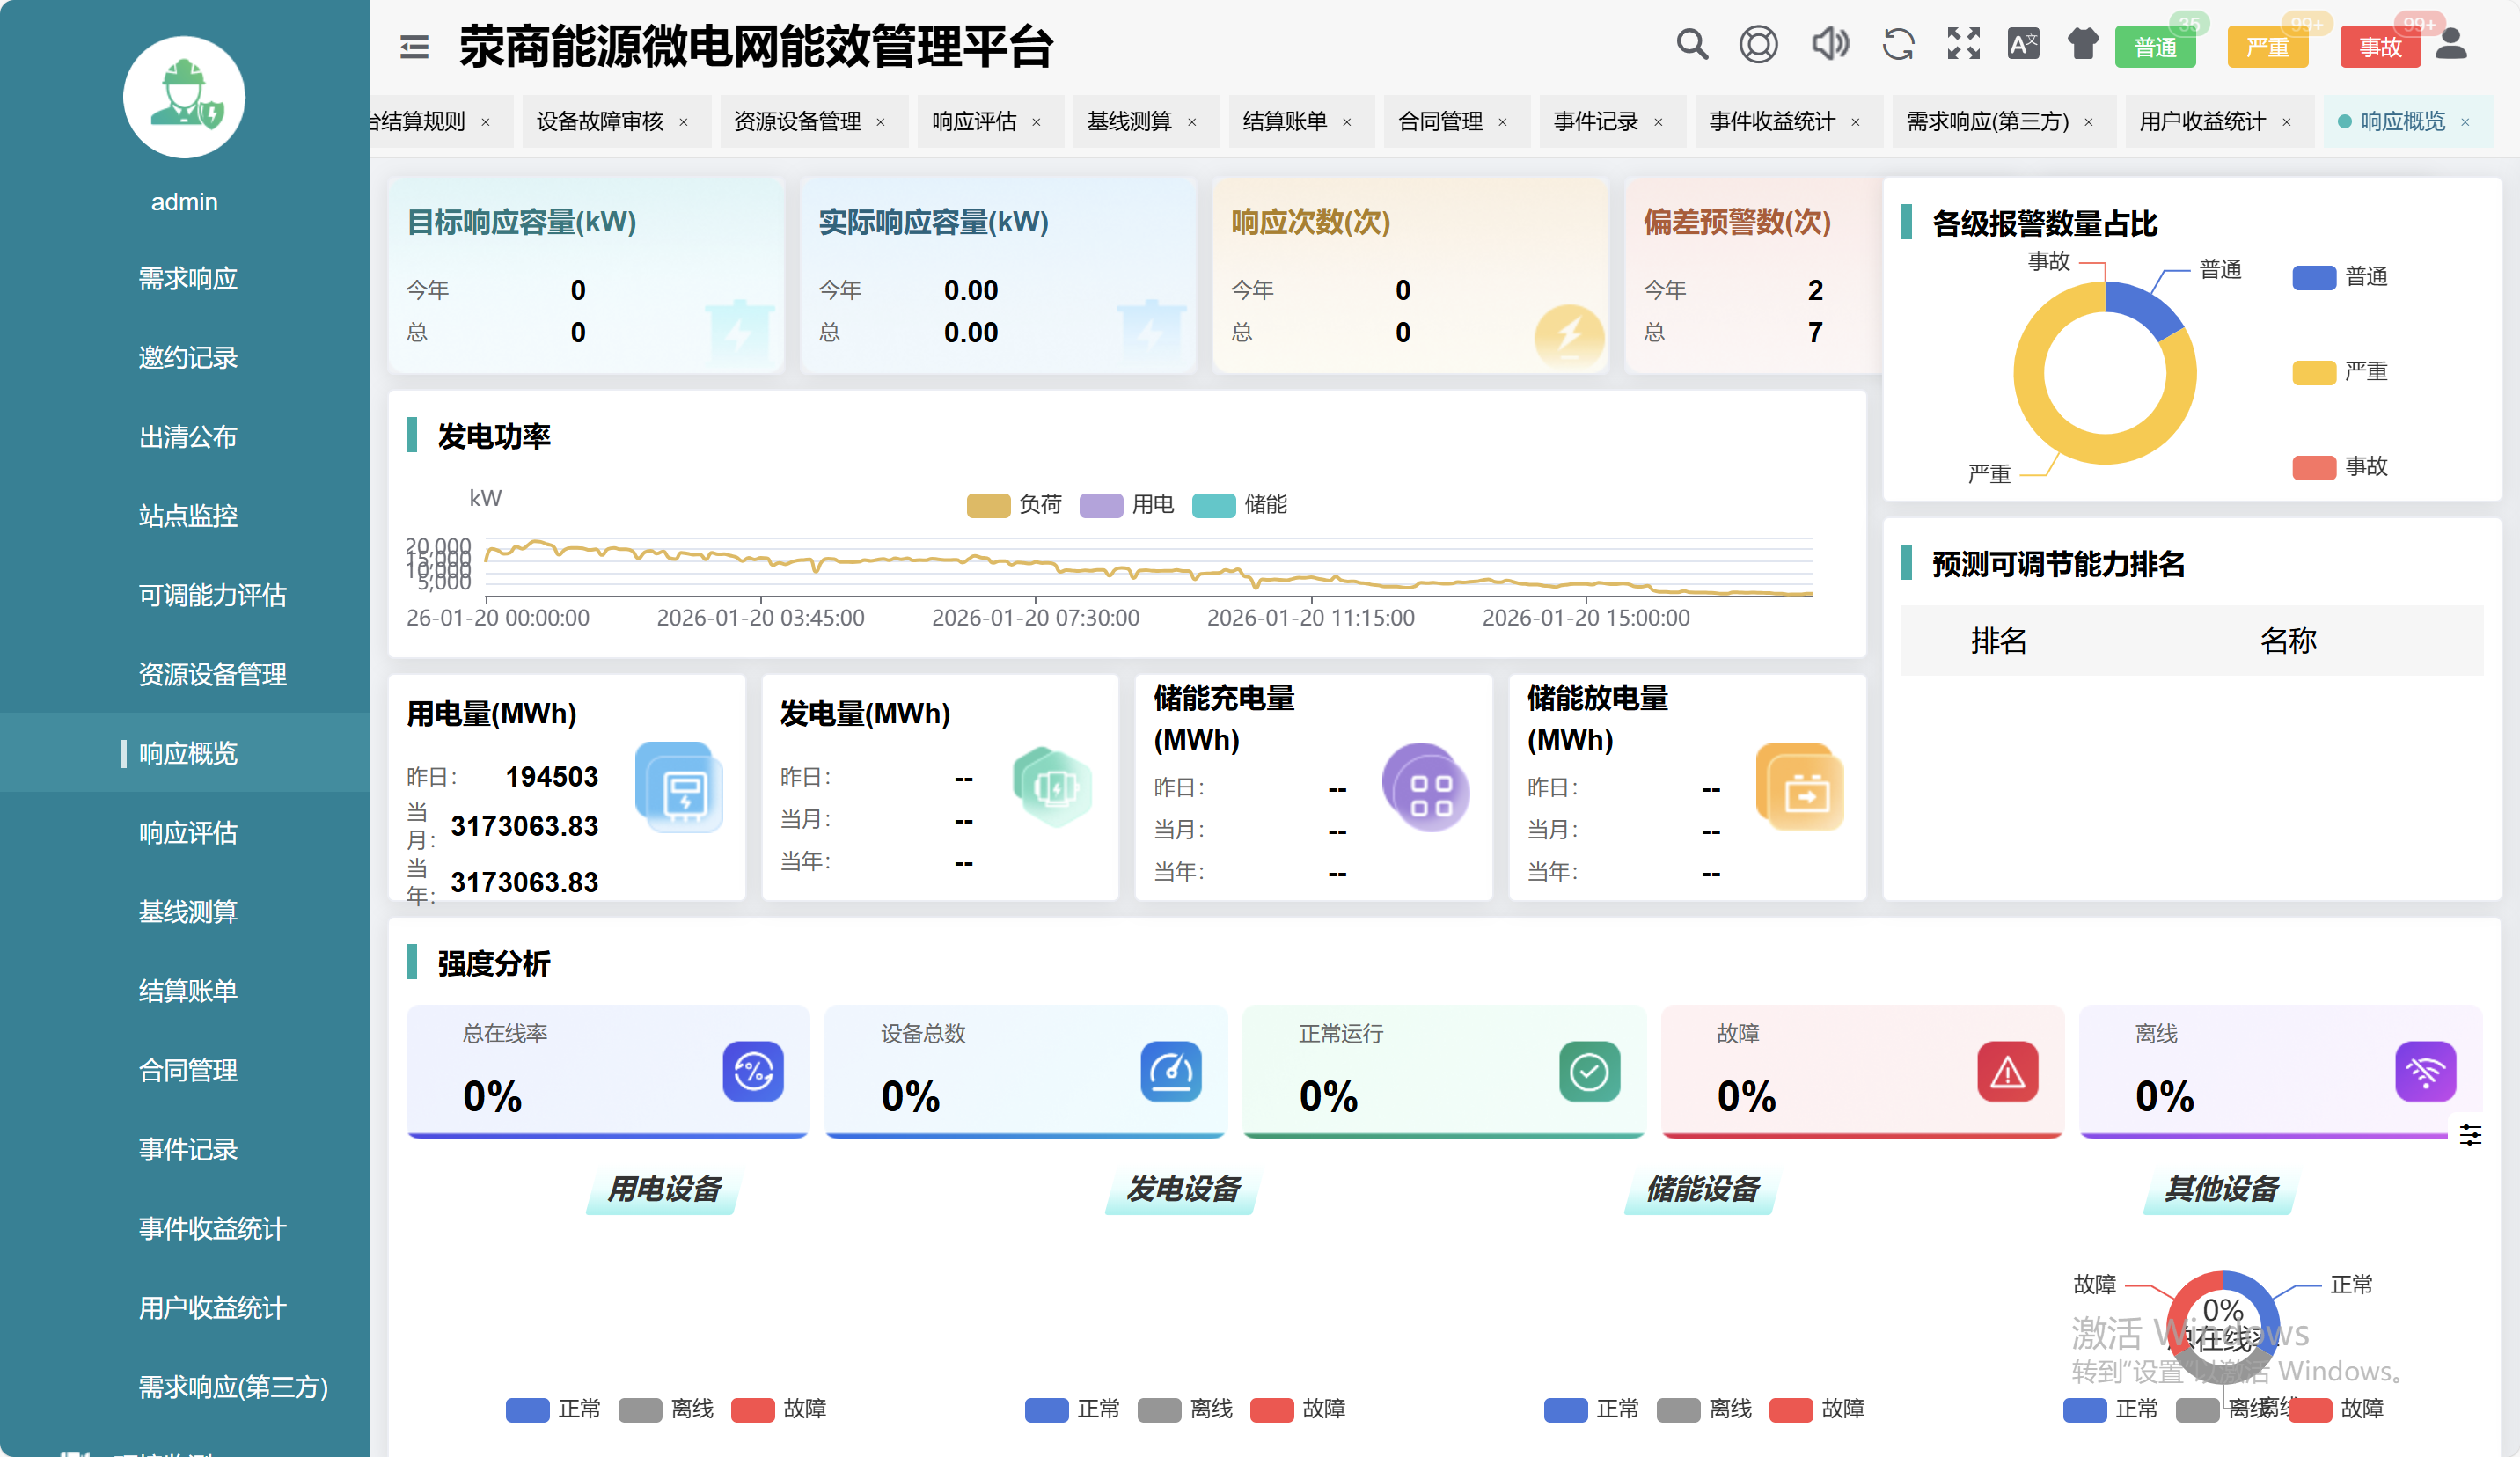This screenshot has height=1457, width=2520.
Task: Collapse sidebar with hamburger menu icon
Action: click(x=414, y=46)
